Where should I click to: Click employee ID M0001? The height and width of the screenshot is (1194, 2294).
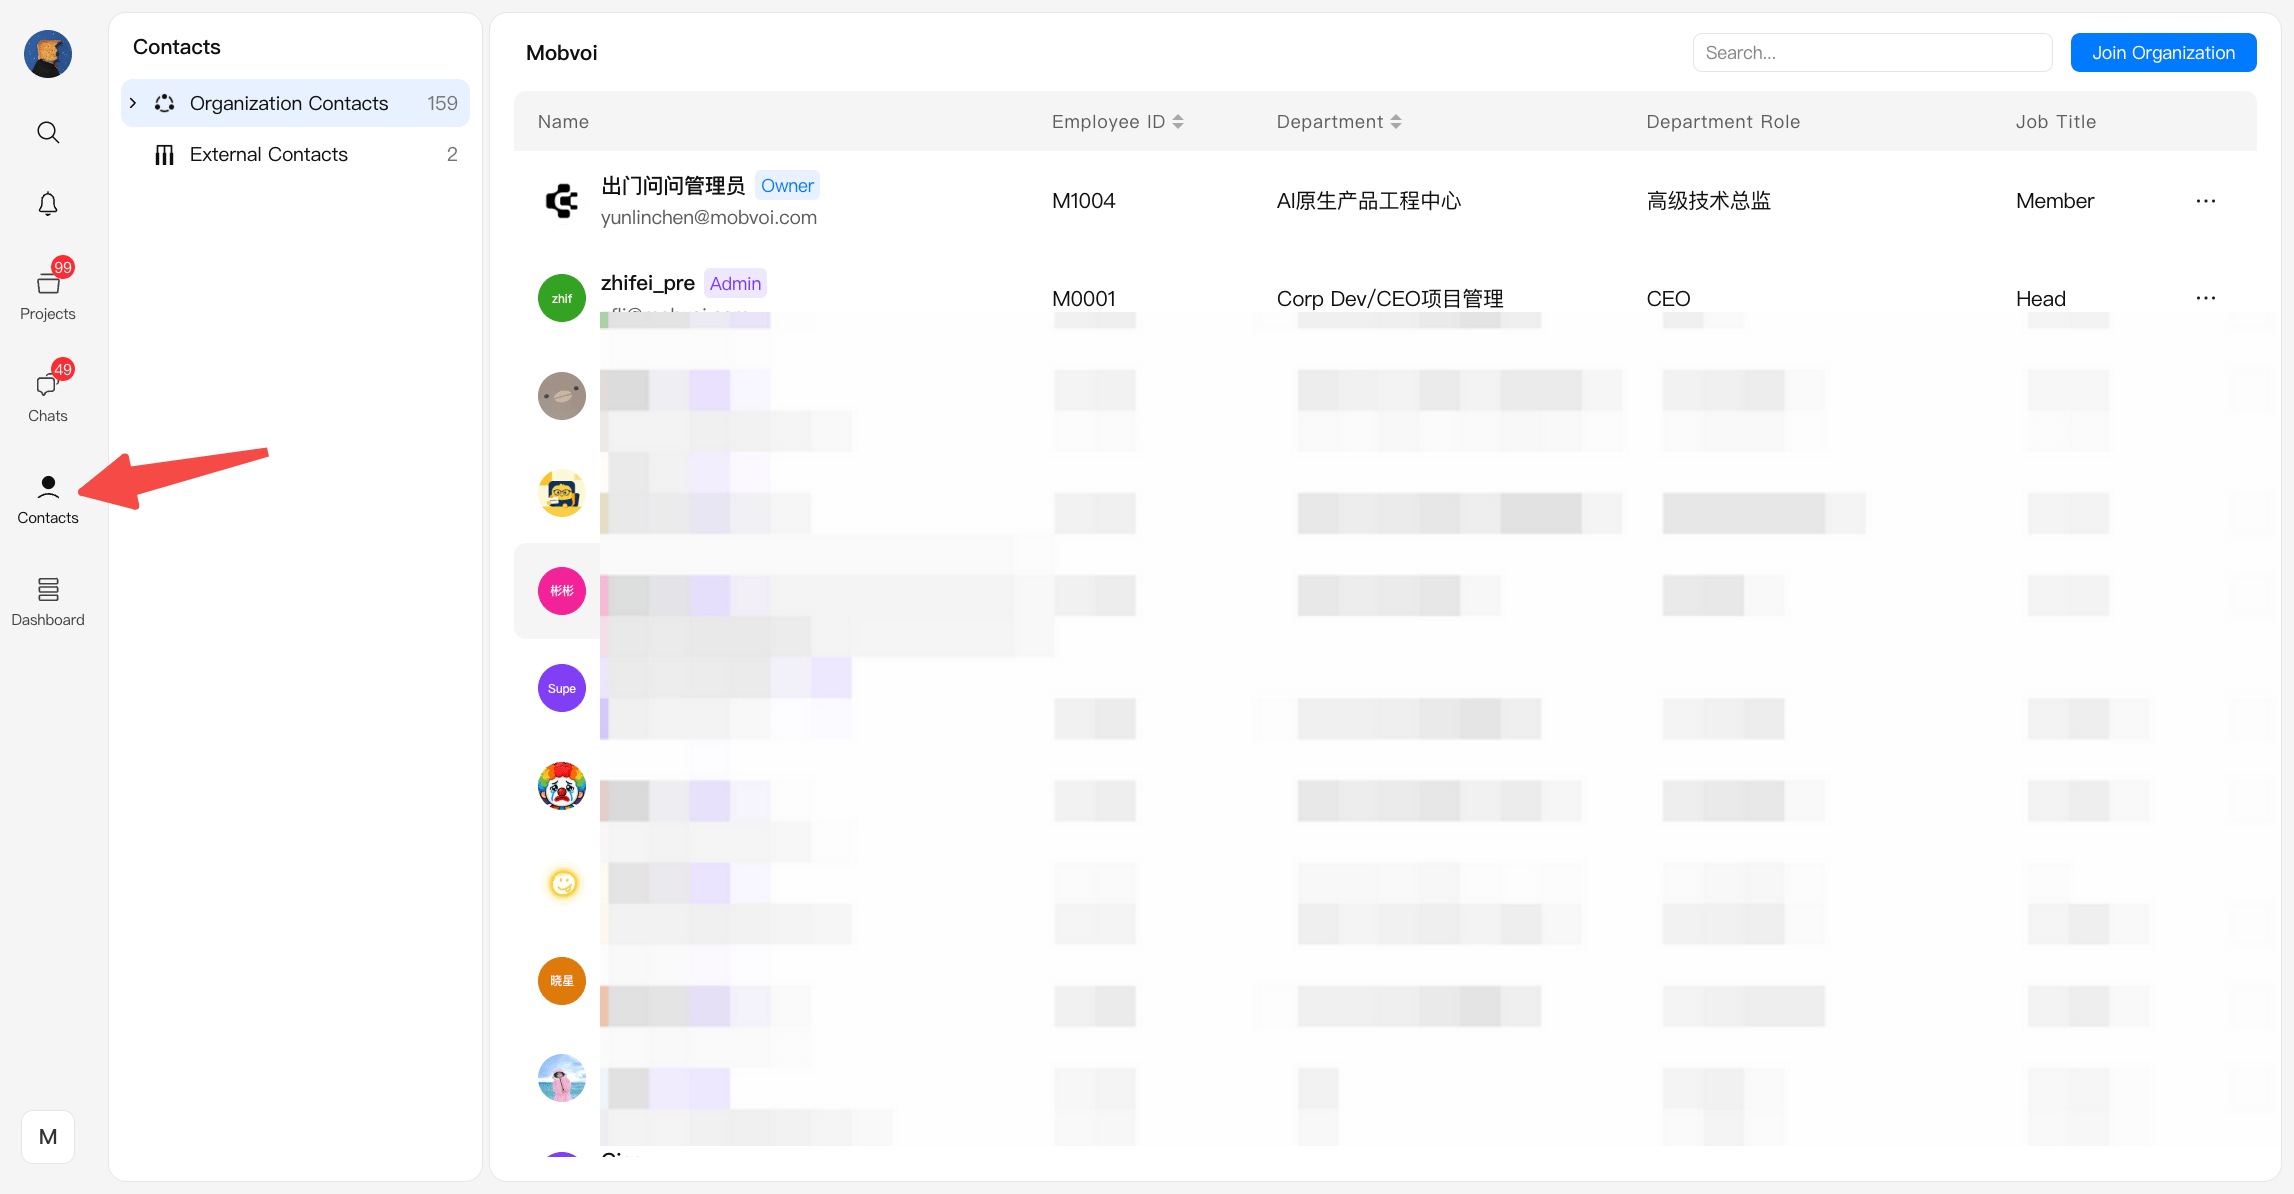pyautogui.click(x=1084, y=299)
